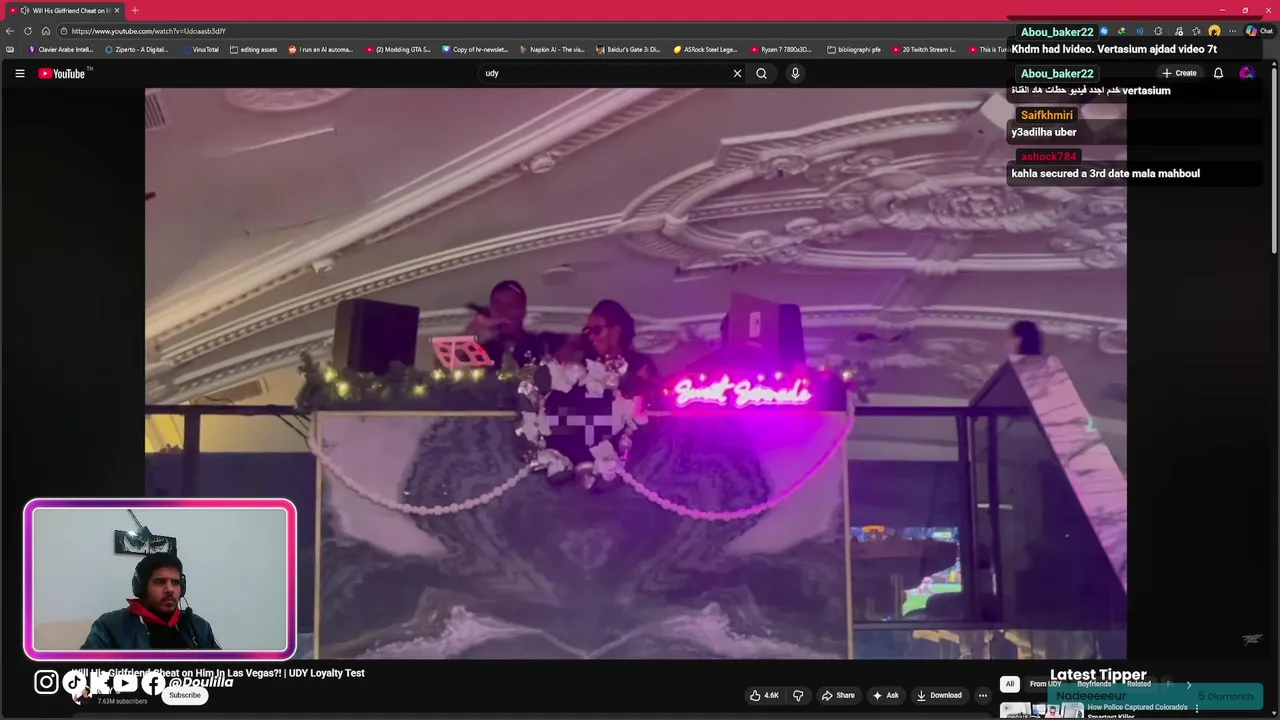Viewport: 1280px width, 720px height.
Task: Open the Baldur's Gate 3 bookmark
Action: point(629,49)
